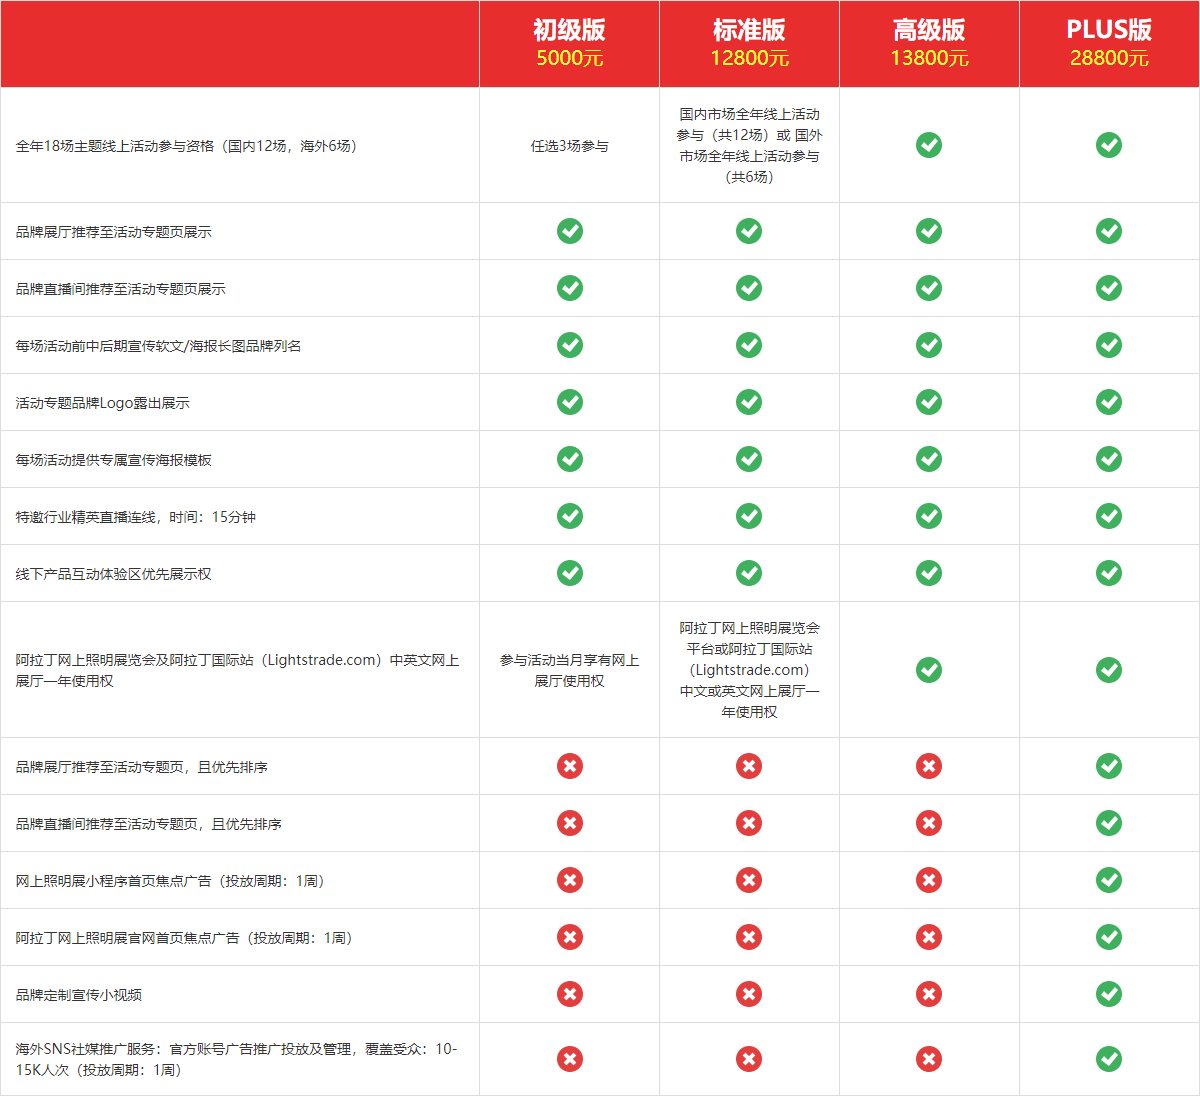Image resolution: width=1200 pixels, height=1096 pixels.
Task: Click 参与活动当月享有网上展厅使用权 text
Action: click(x=569, y=670)
